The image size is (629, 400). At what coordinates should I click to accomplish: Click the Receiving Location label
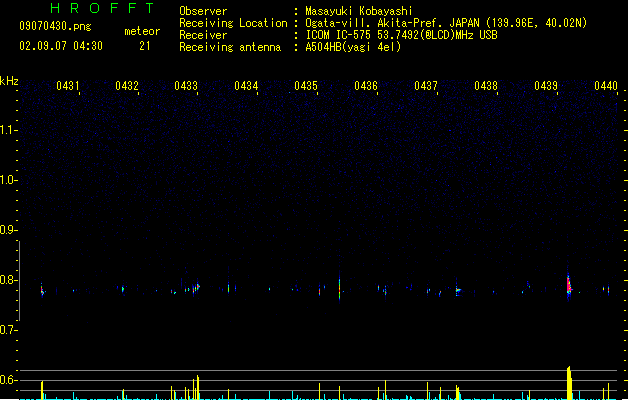tap(233, 23)
